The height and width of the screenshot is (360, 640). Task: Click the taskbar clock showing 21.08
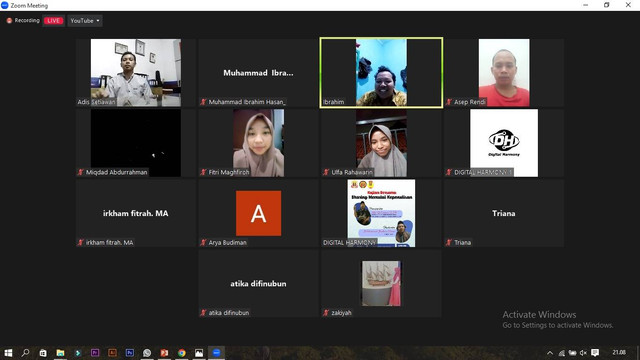(x=619, y=352)
